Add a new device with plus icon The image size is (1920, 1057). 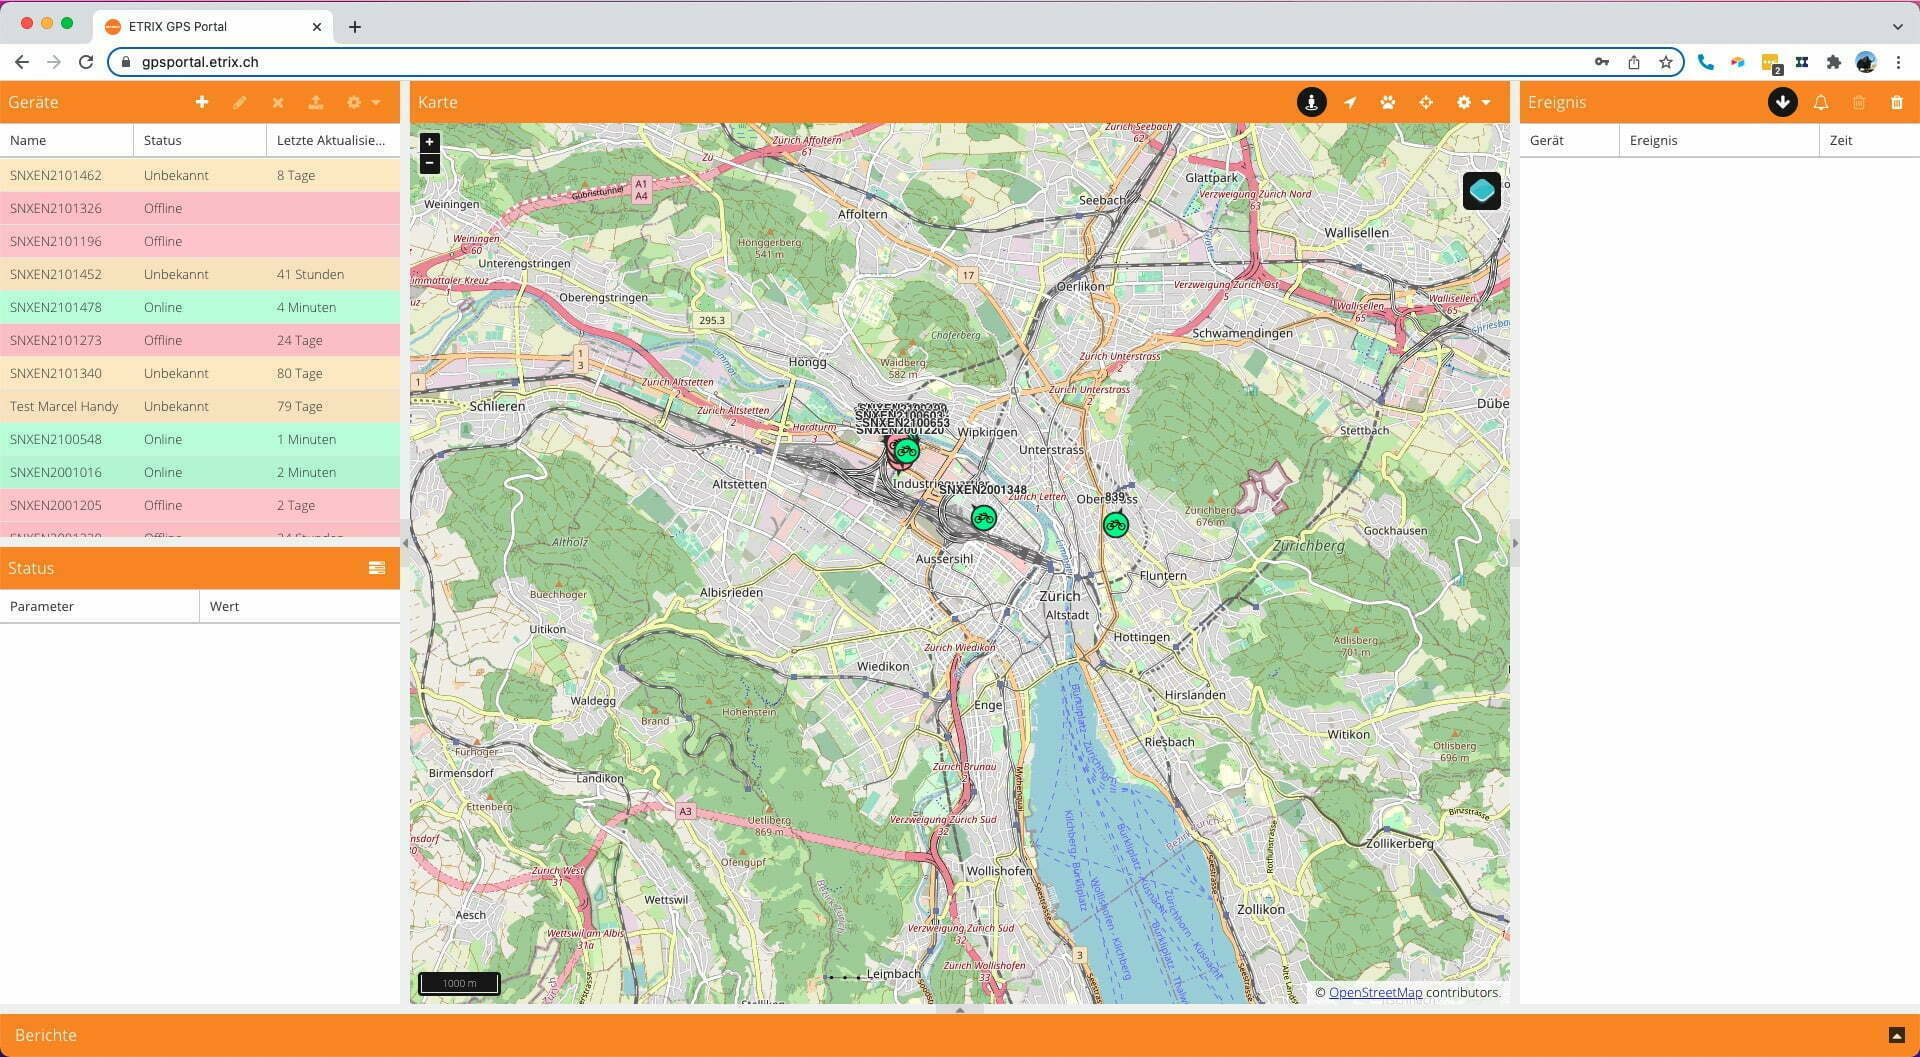(x=202, y=102)
